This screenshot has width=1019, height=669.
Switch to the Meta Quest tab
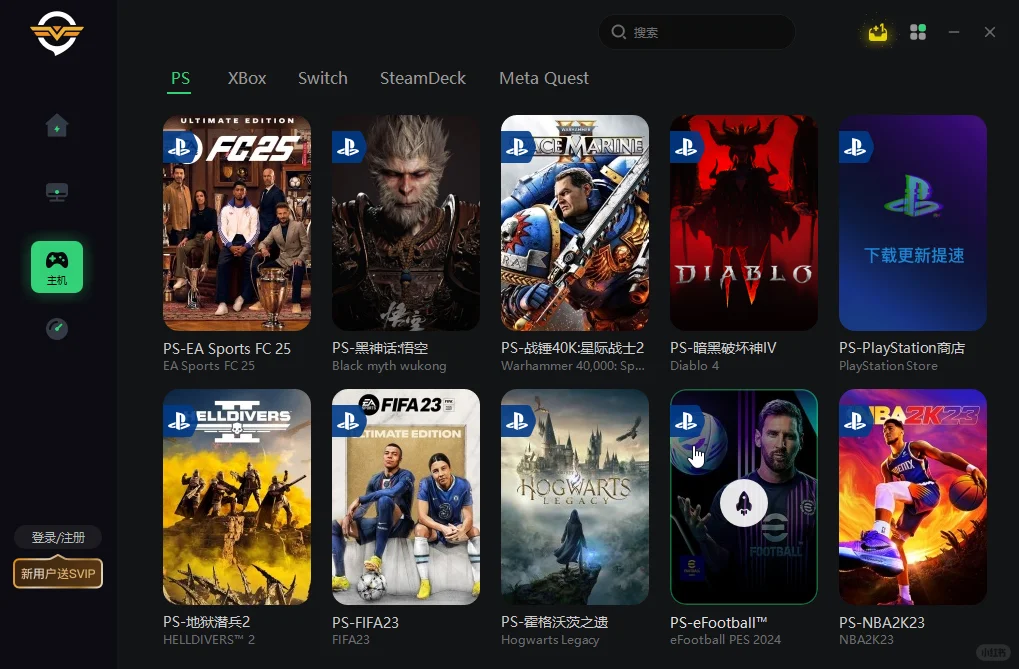point(544,79)
